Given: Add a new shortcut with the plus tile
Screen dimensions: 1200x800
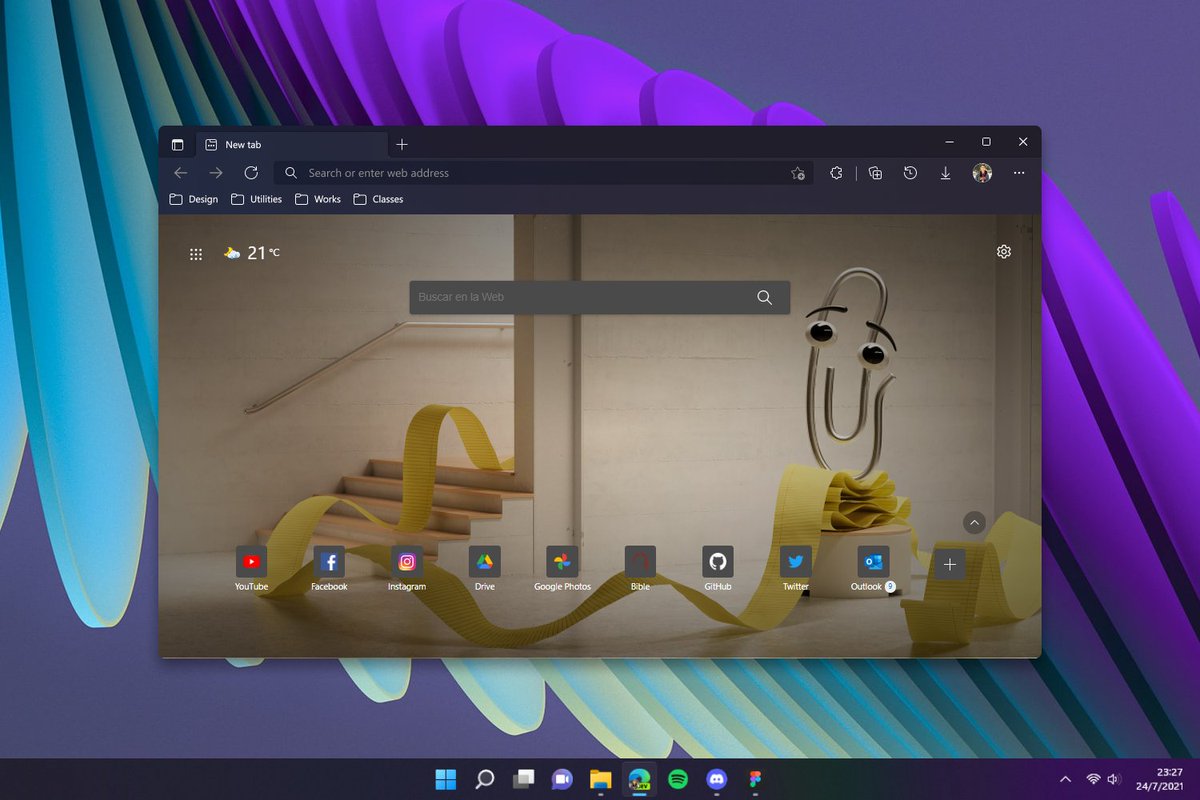Looking at the screenshot, I should pyautogui.click(x=949, y=563).
